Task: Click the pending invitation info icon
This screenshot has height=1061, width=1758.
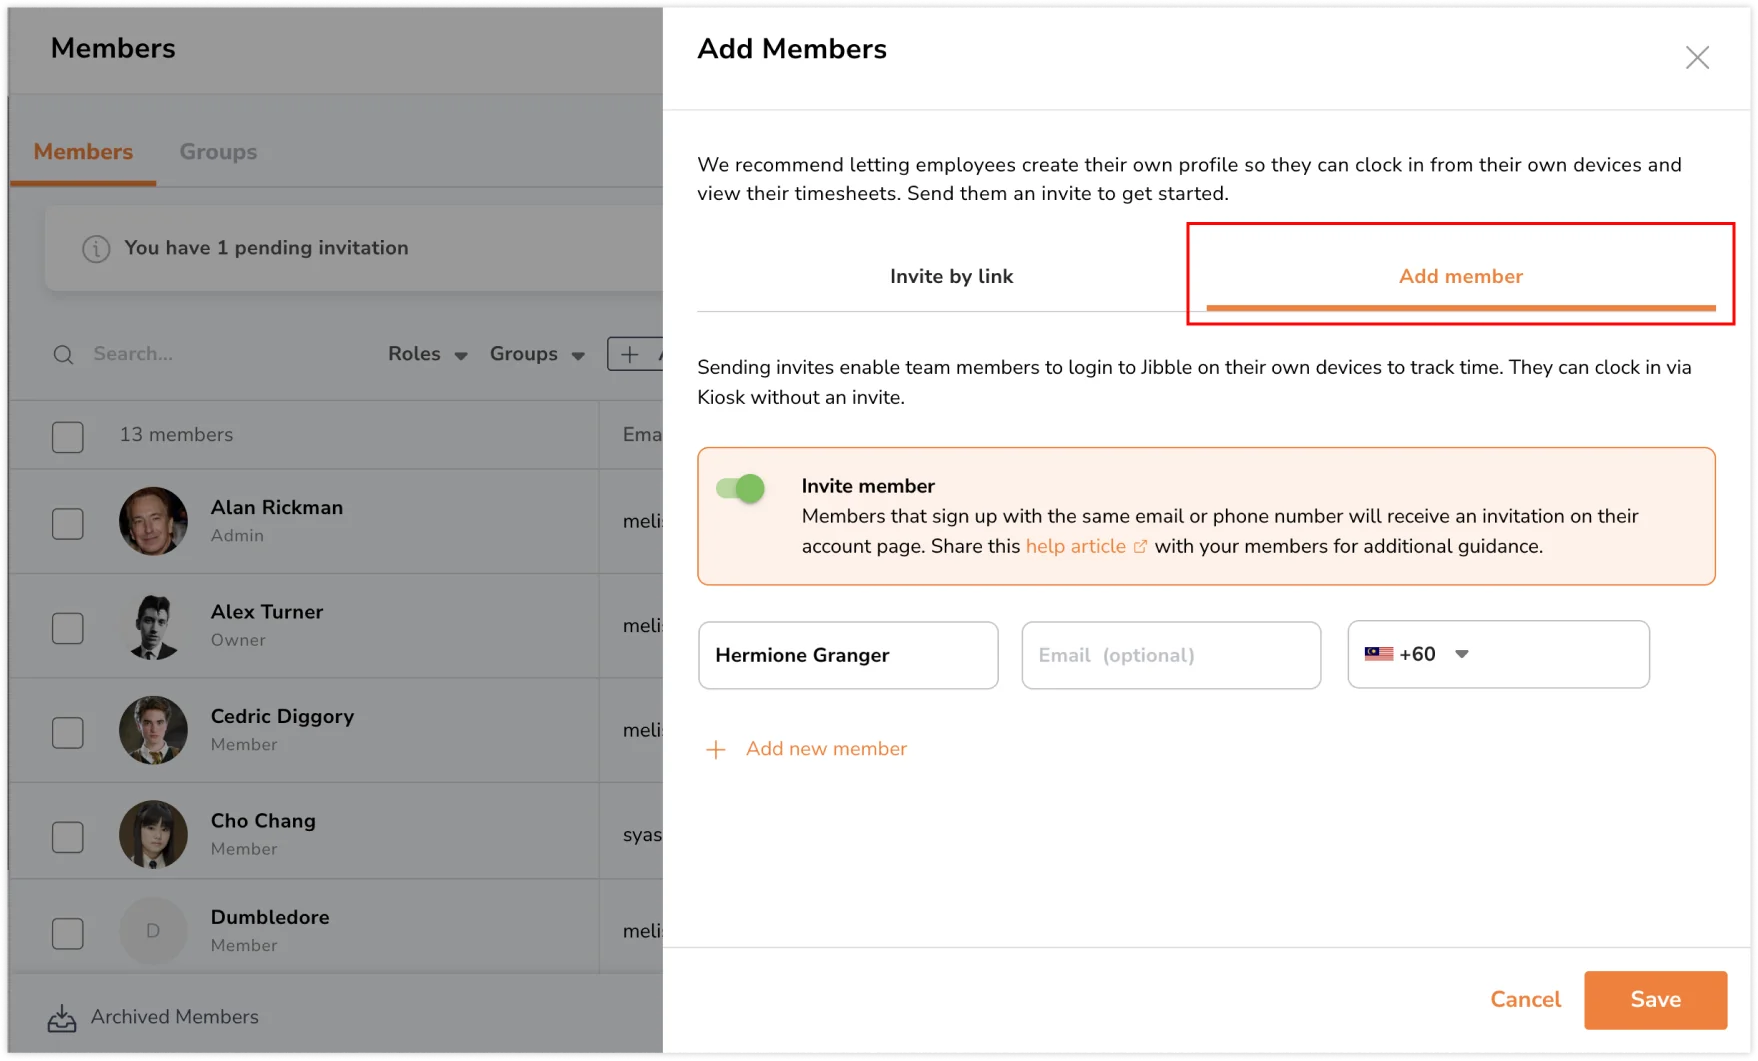Action: tap(96, 248)
